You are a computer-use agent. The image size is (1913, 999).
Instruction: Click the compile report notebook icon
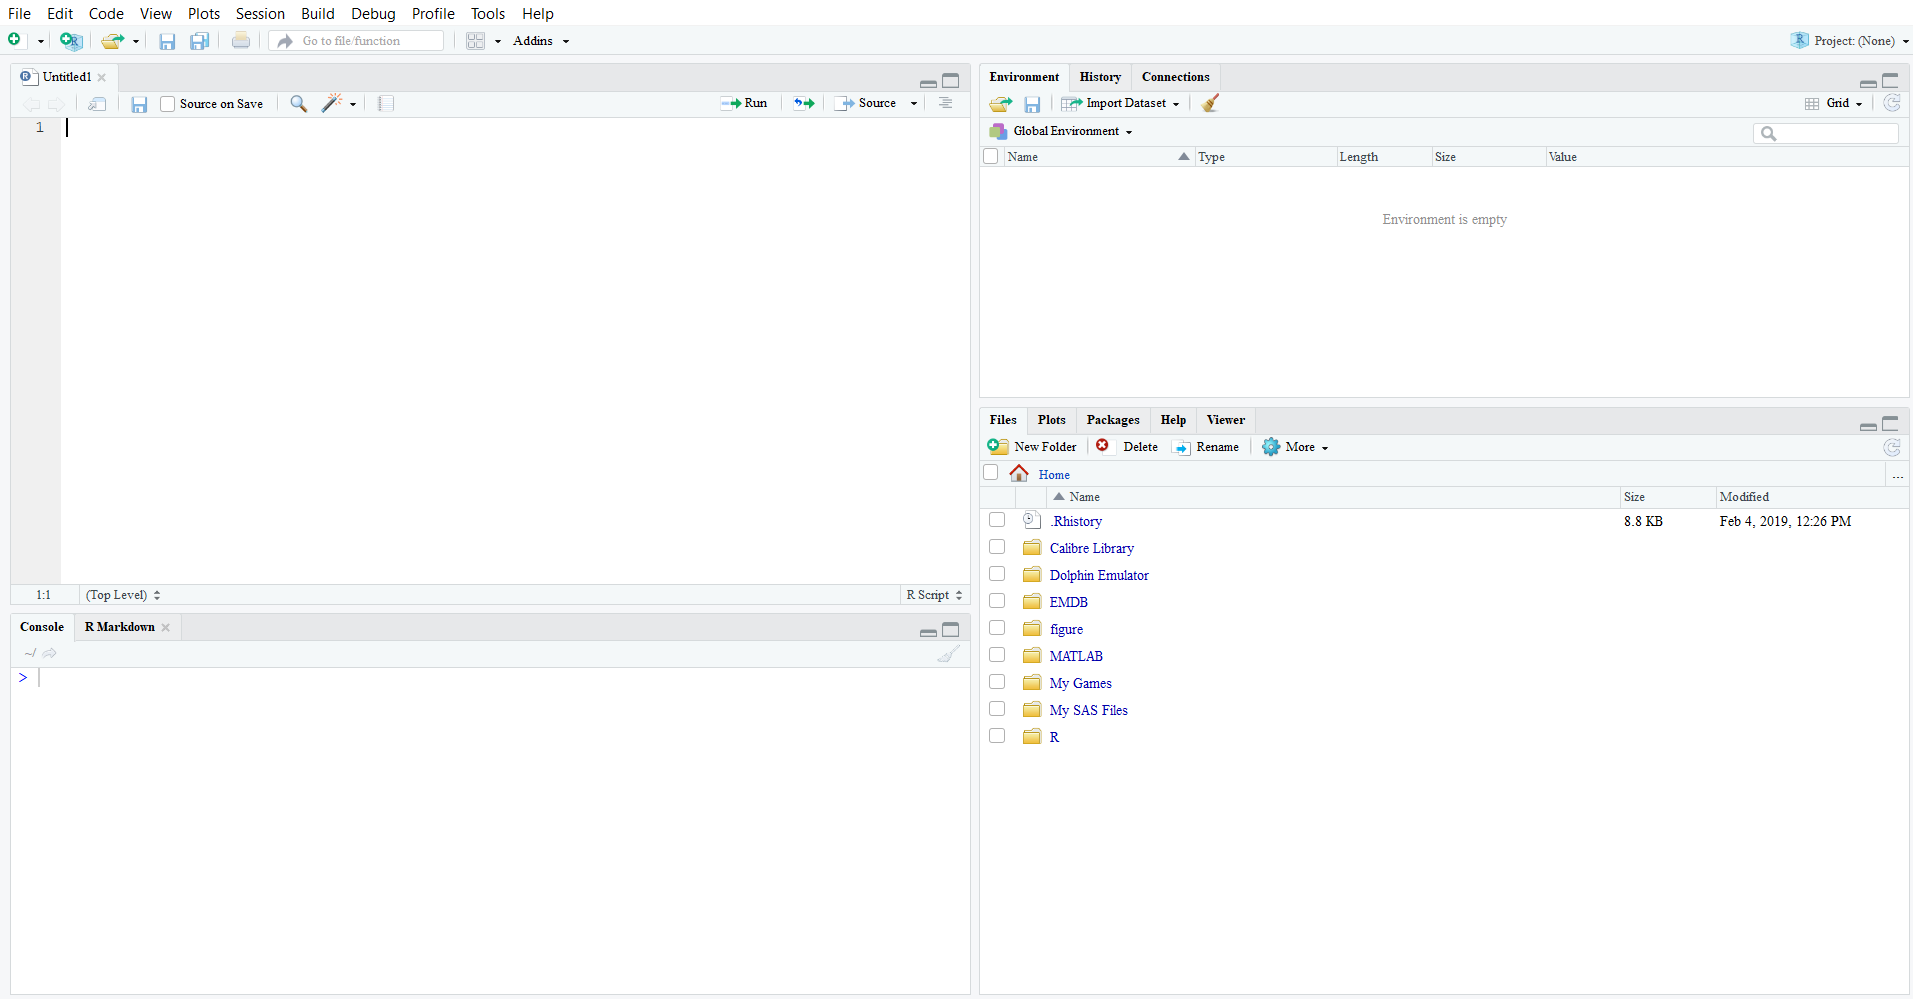click(386, 103)
